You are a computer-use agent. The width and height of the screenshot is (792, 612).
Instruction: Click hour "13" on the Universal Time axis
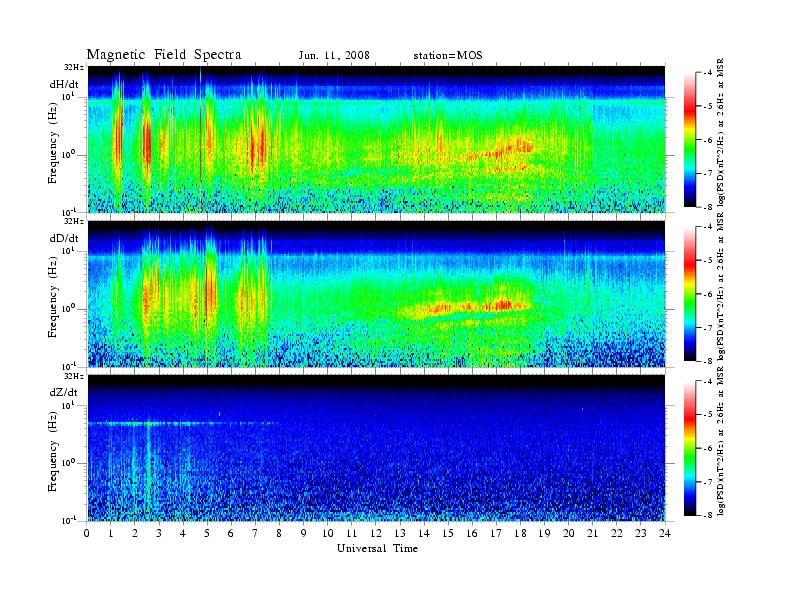[400, 533]
